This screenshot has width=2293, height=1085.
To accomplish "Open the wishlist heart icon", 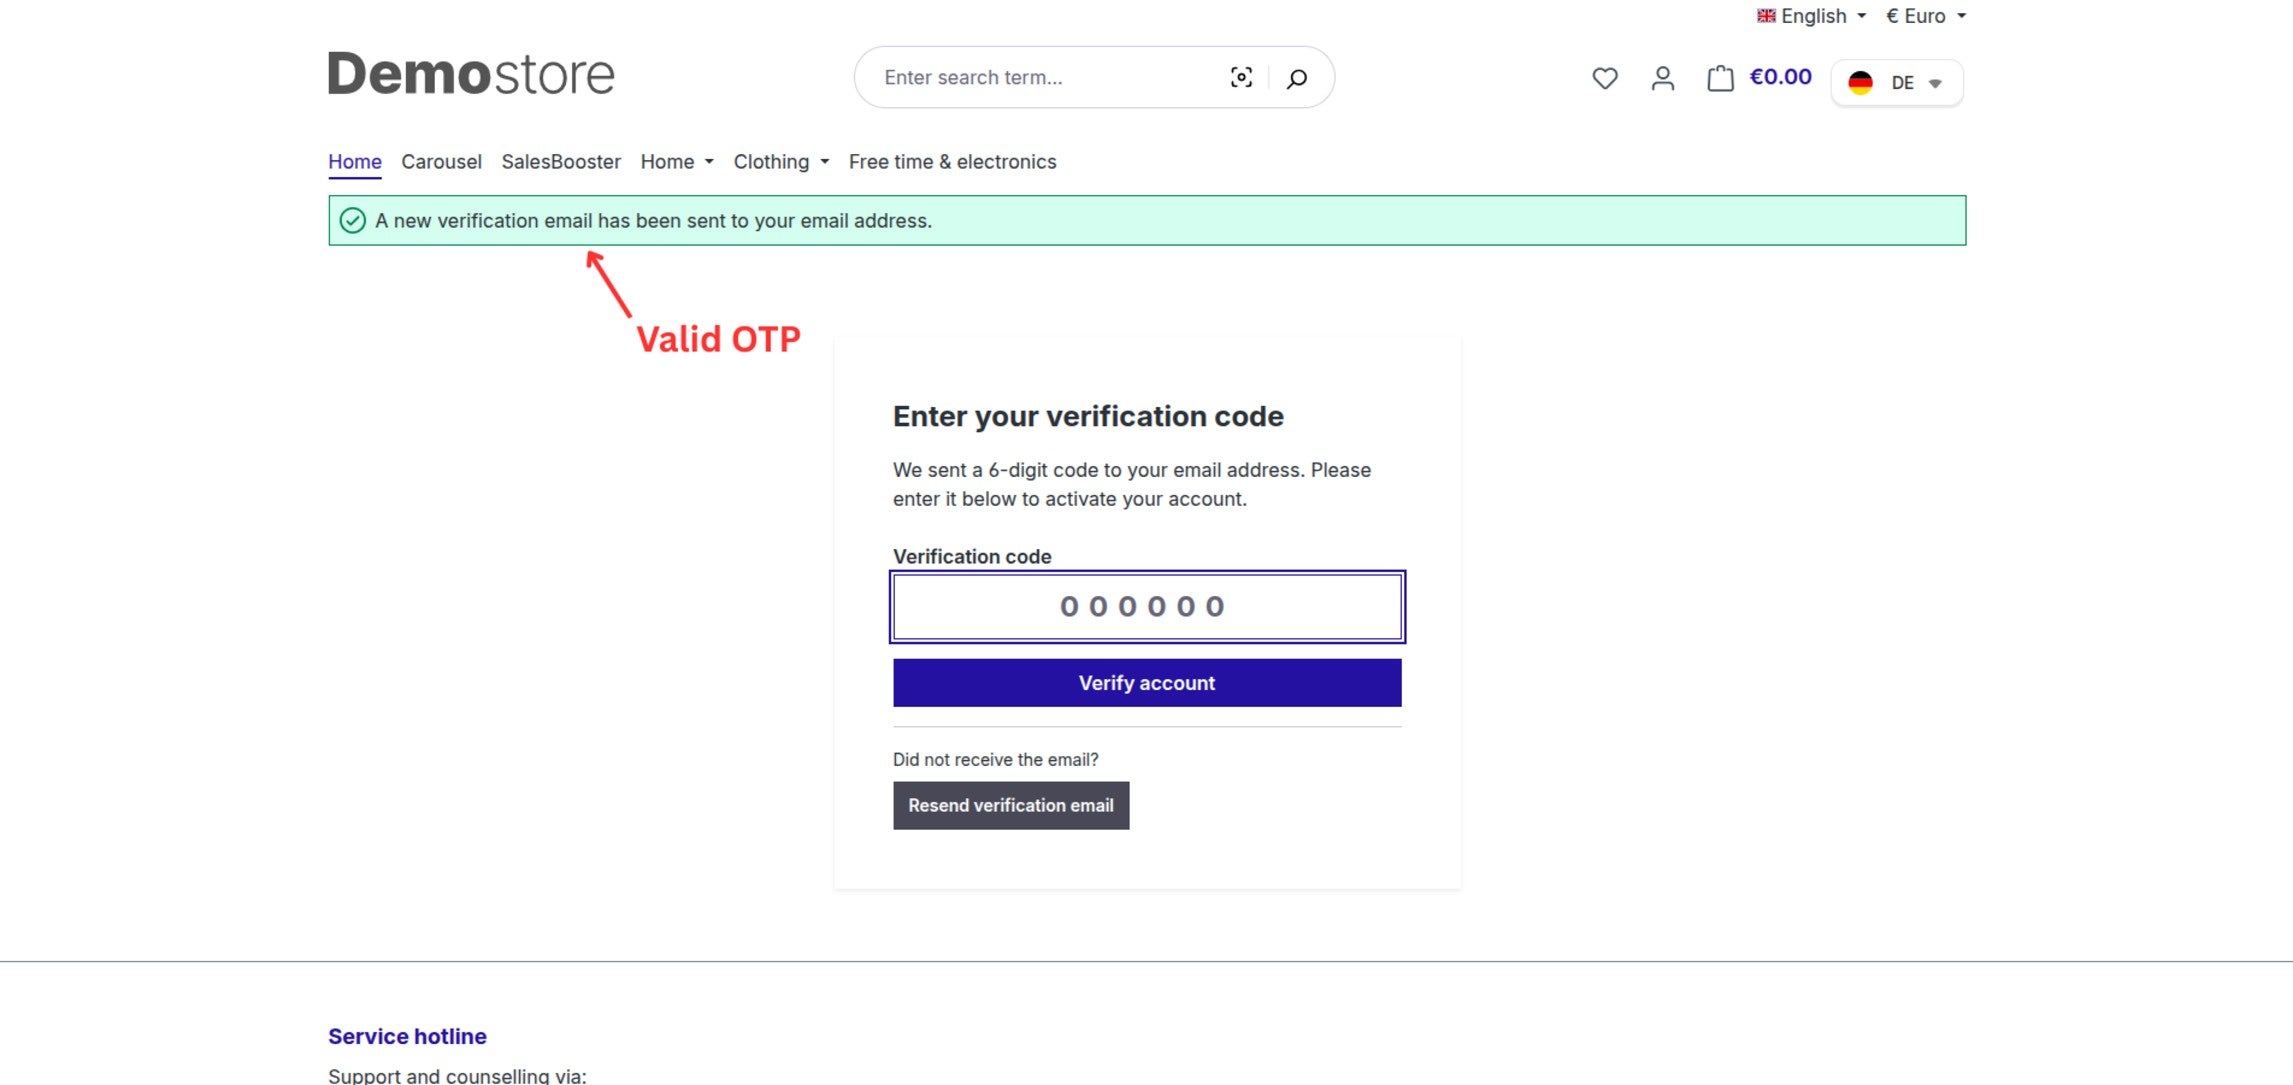I will (x=1605, y=78).
